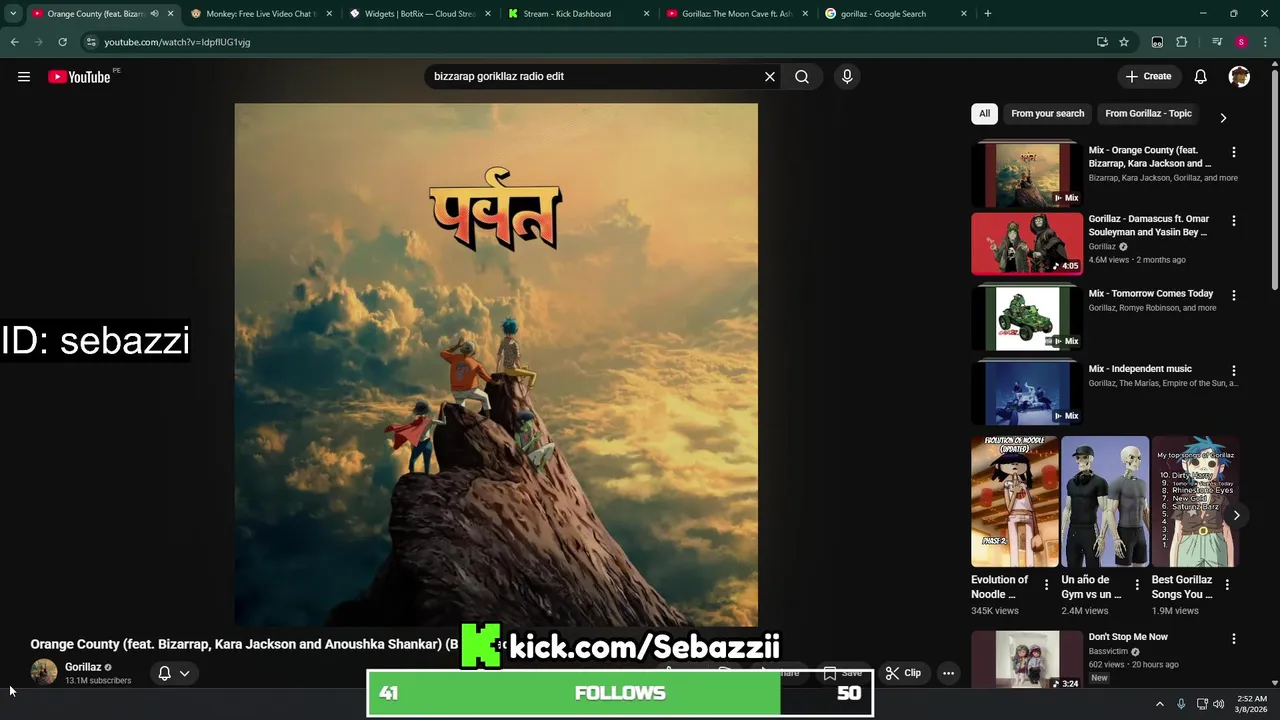
Task: Switch to the Monkey Free Live Video Chat tab
Action: (259, 14)
